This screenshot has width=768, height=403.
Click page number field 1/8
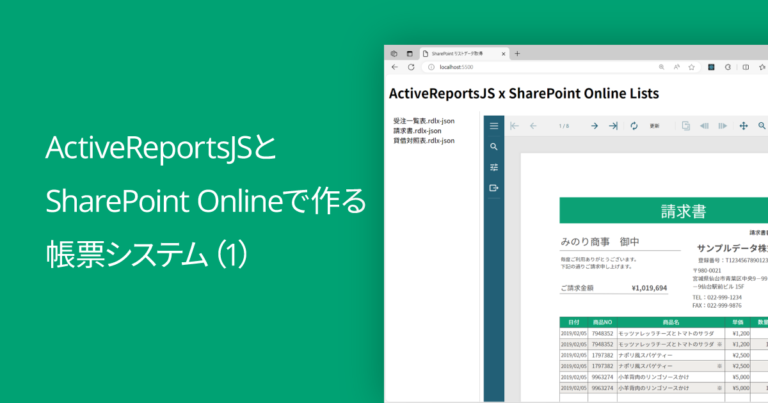point(564,126)
